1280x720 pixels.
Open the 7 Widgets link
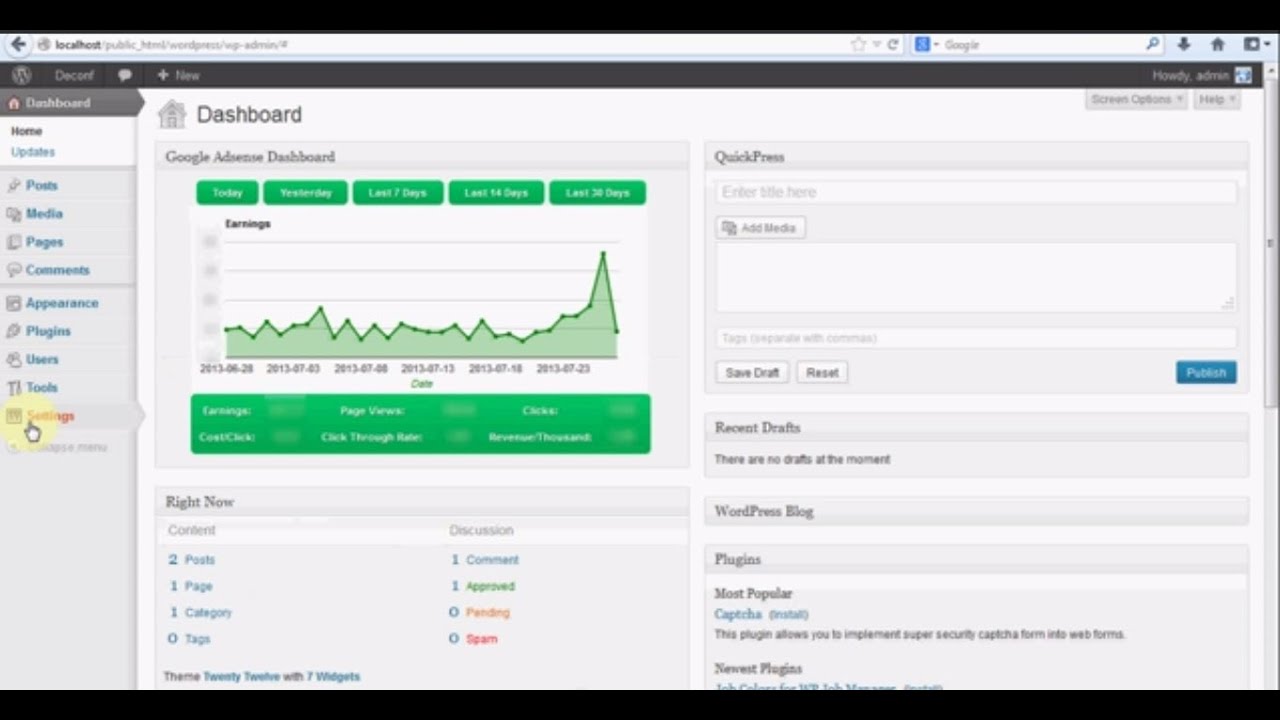[333, 677]
